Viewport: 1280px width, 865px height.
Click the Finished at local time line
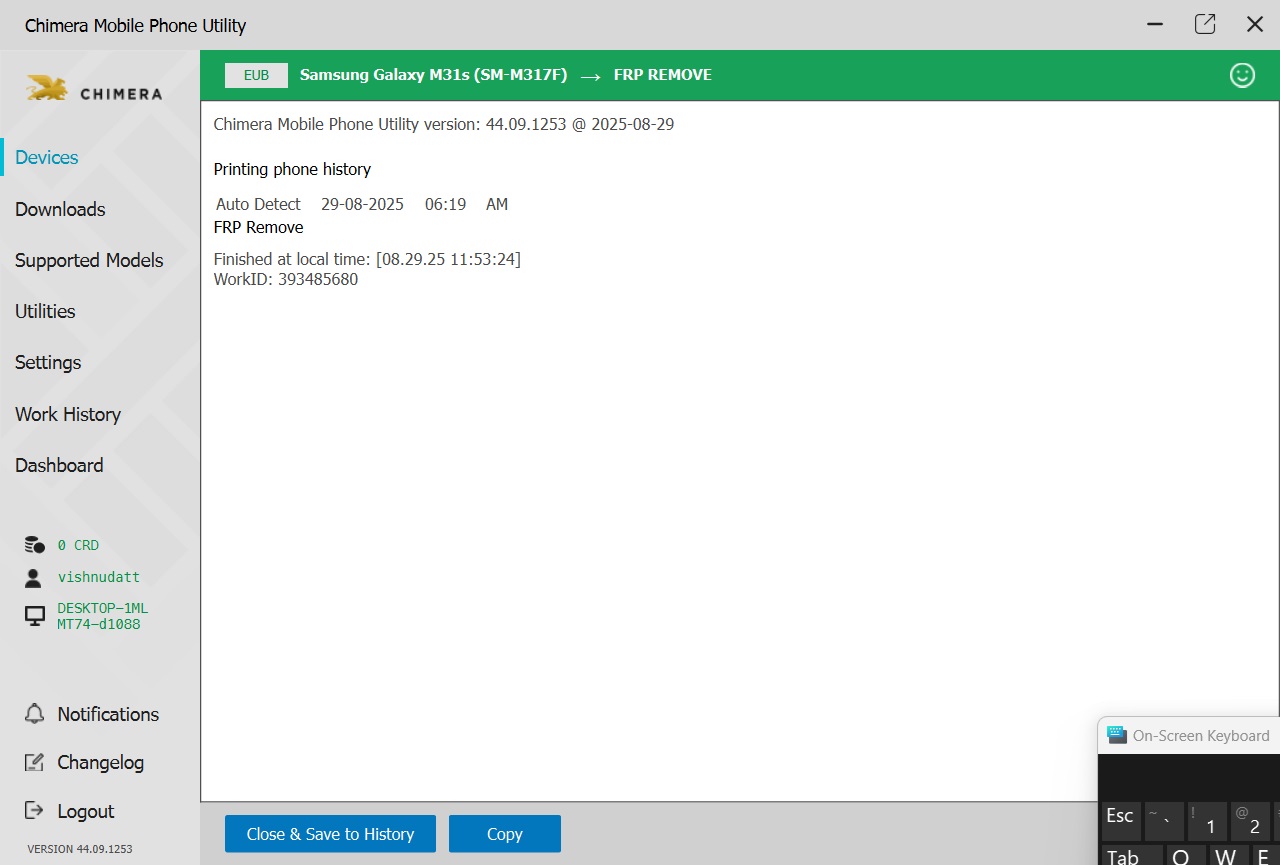click(x=367, y=260)
